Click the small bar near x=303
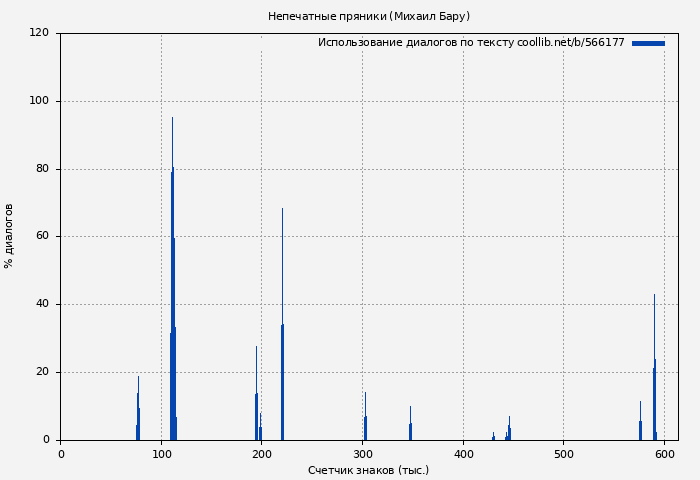The height and width of the screenshot is (480, 700). point(365,420)
